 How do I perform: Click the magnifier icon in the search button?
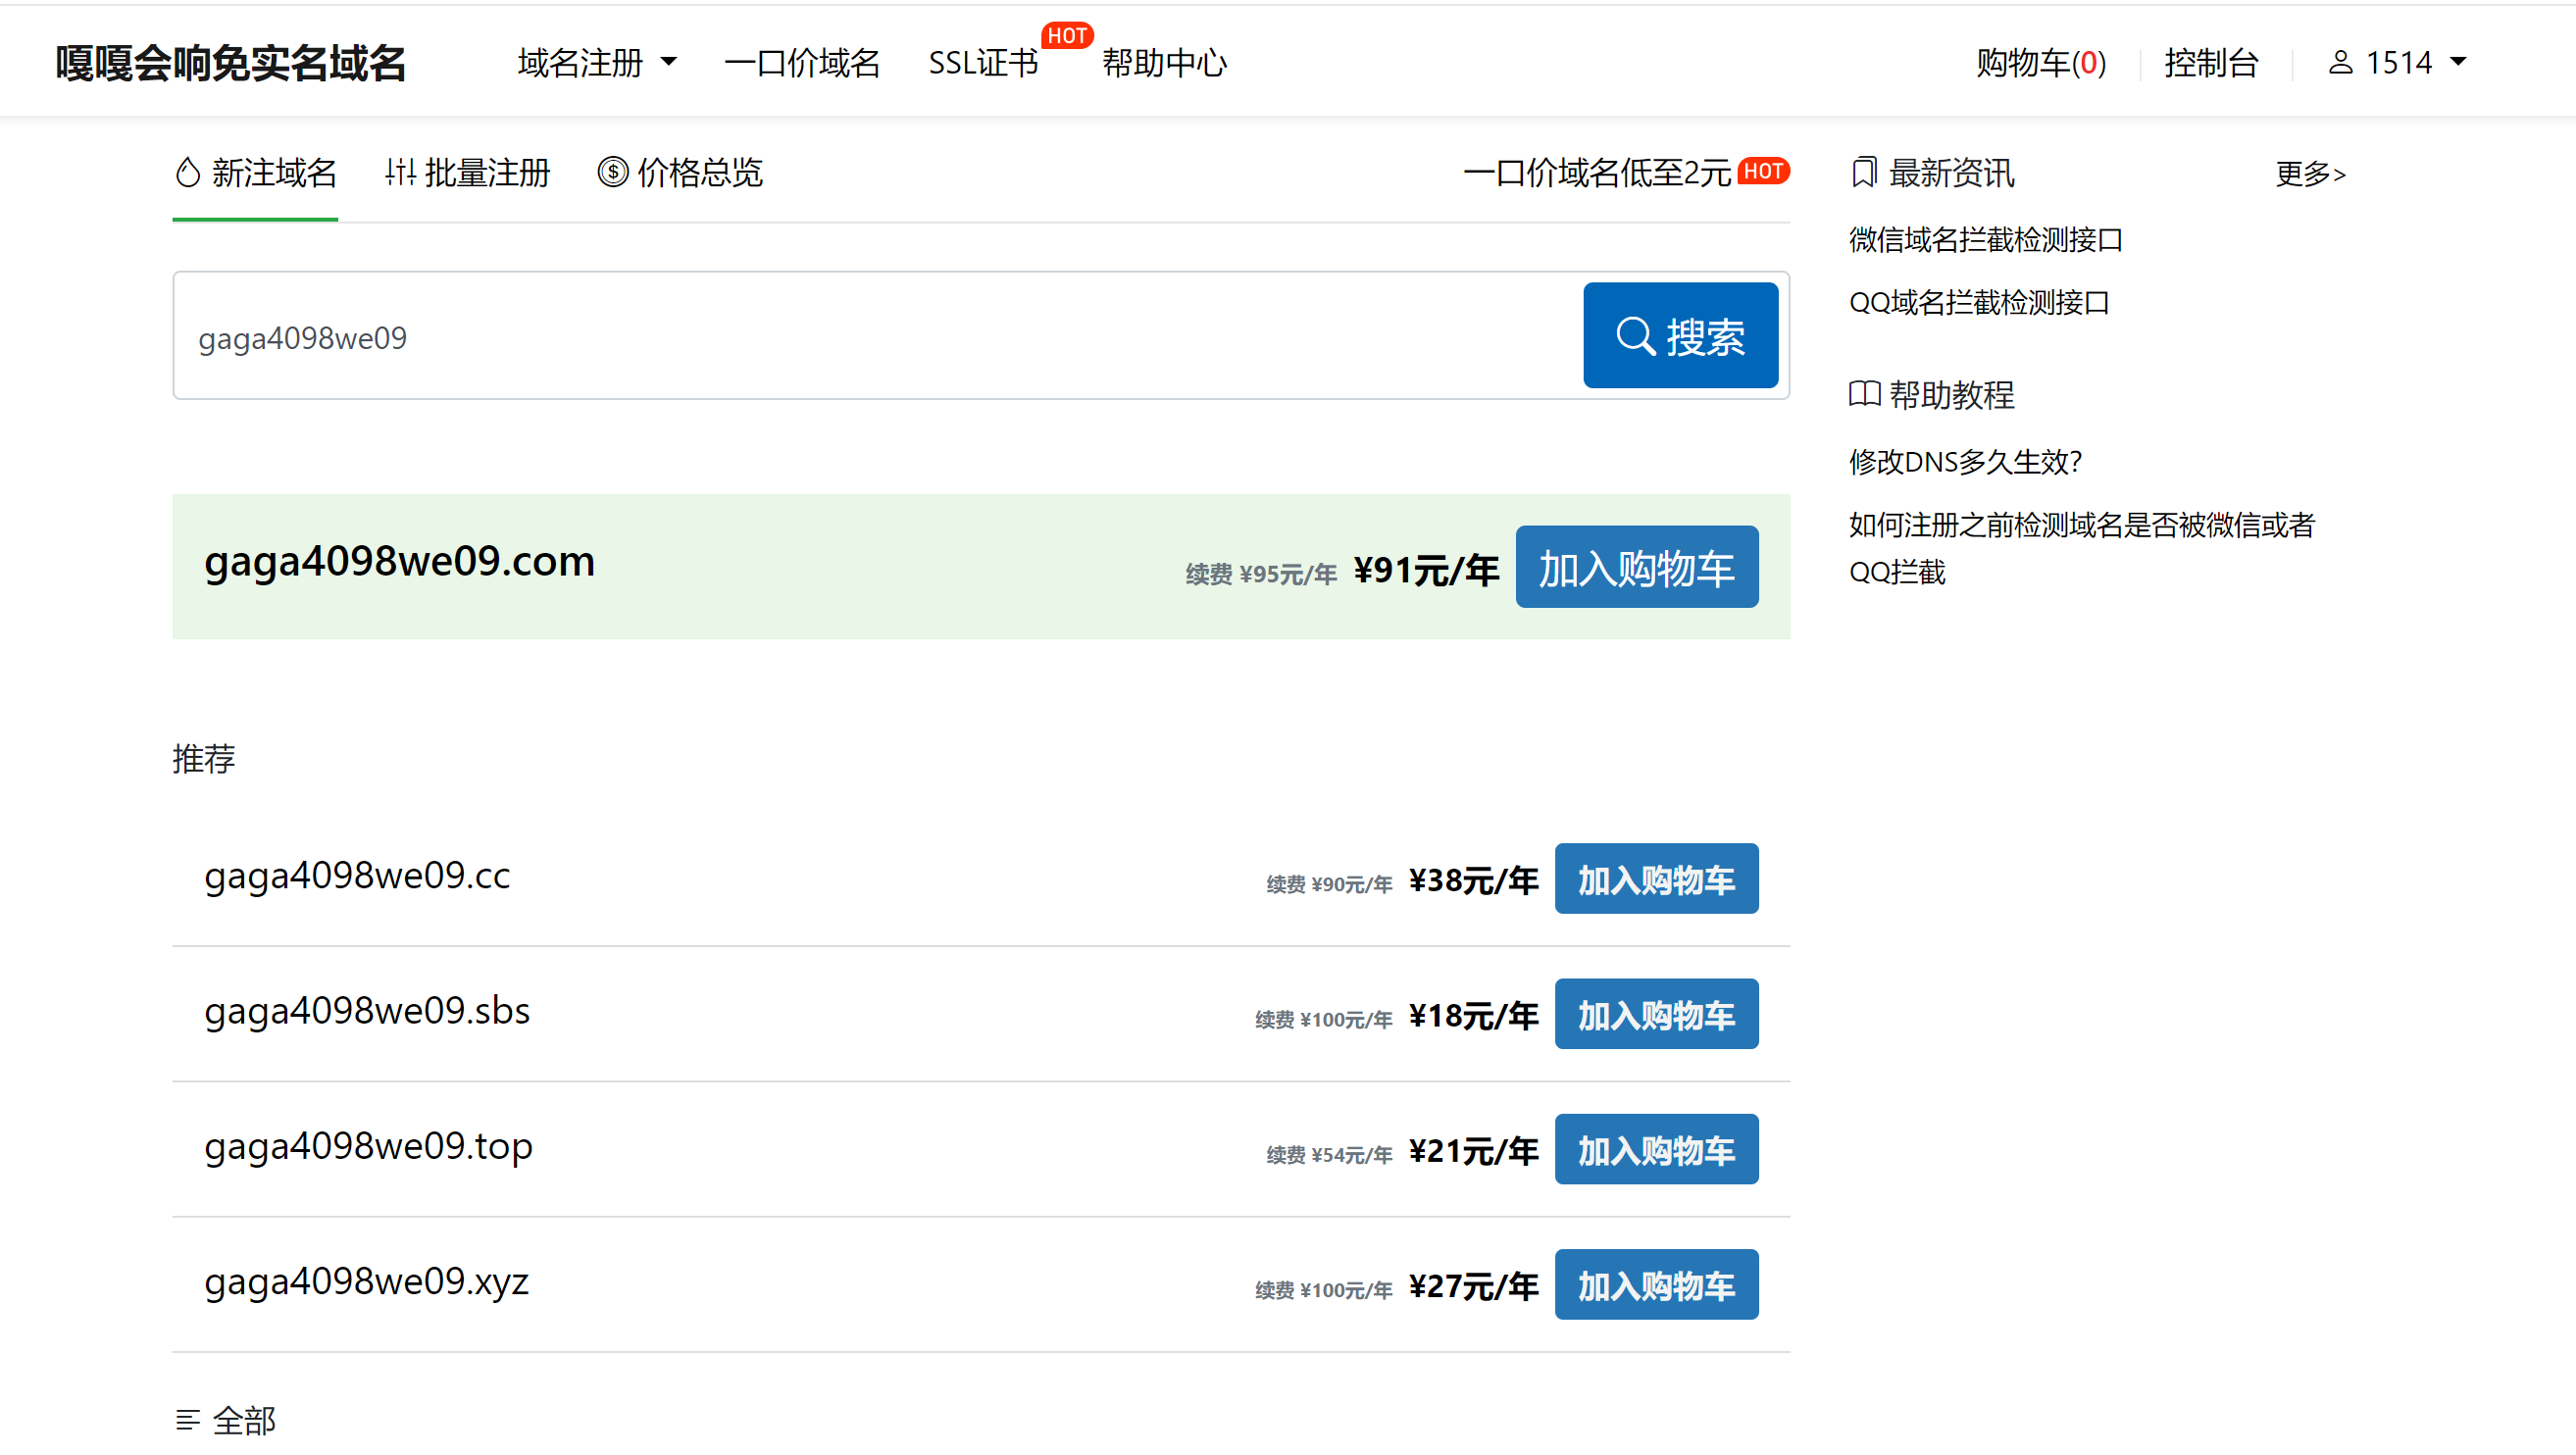(1636, 336)
